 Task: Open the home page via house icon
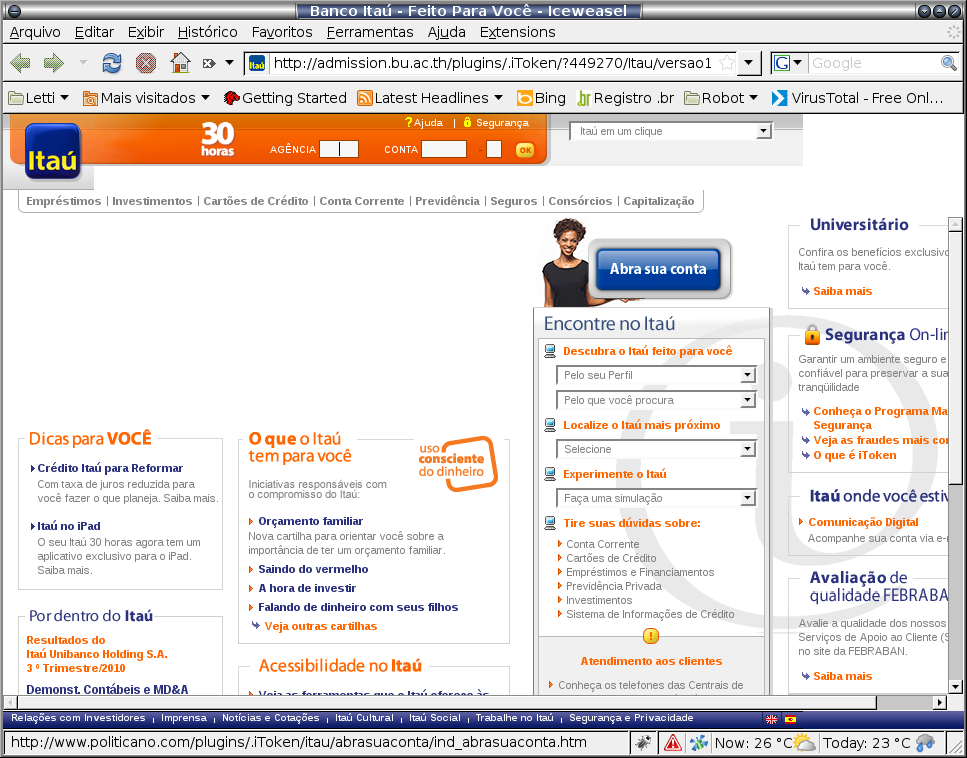[180, 63]
